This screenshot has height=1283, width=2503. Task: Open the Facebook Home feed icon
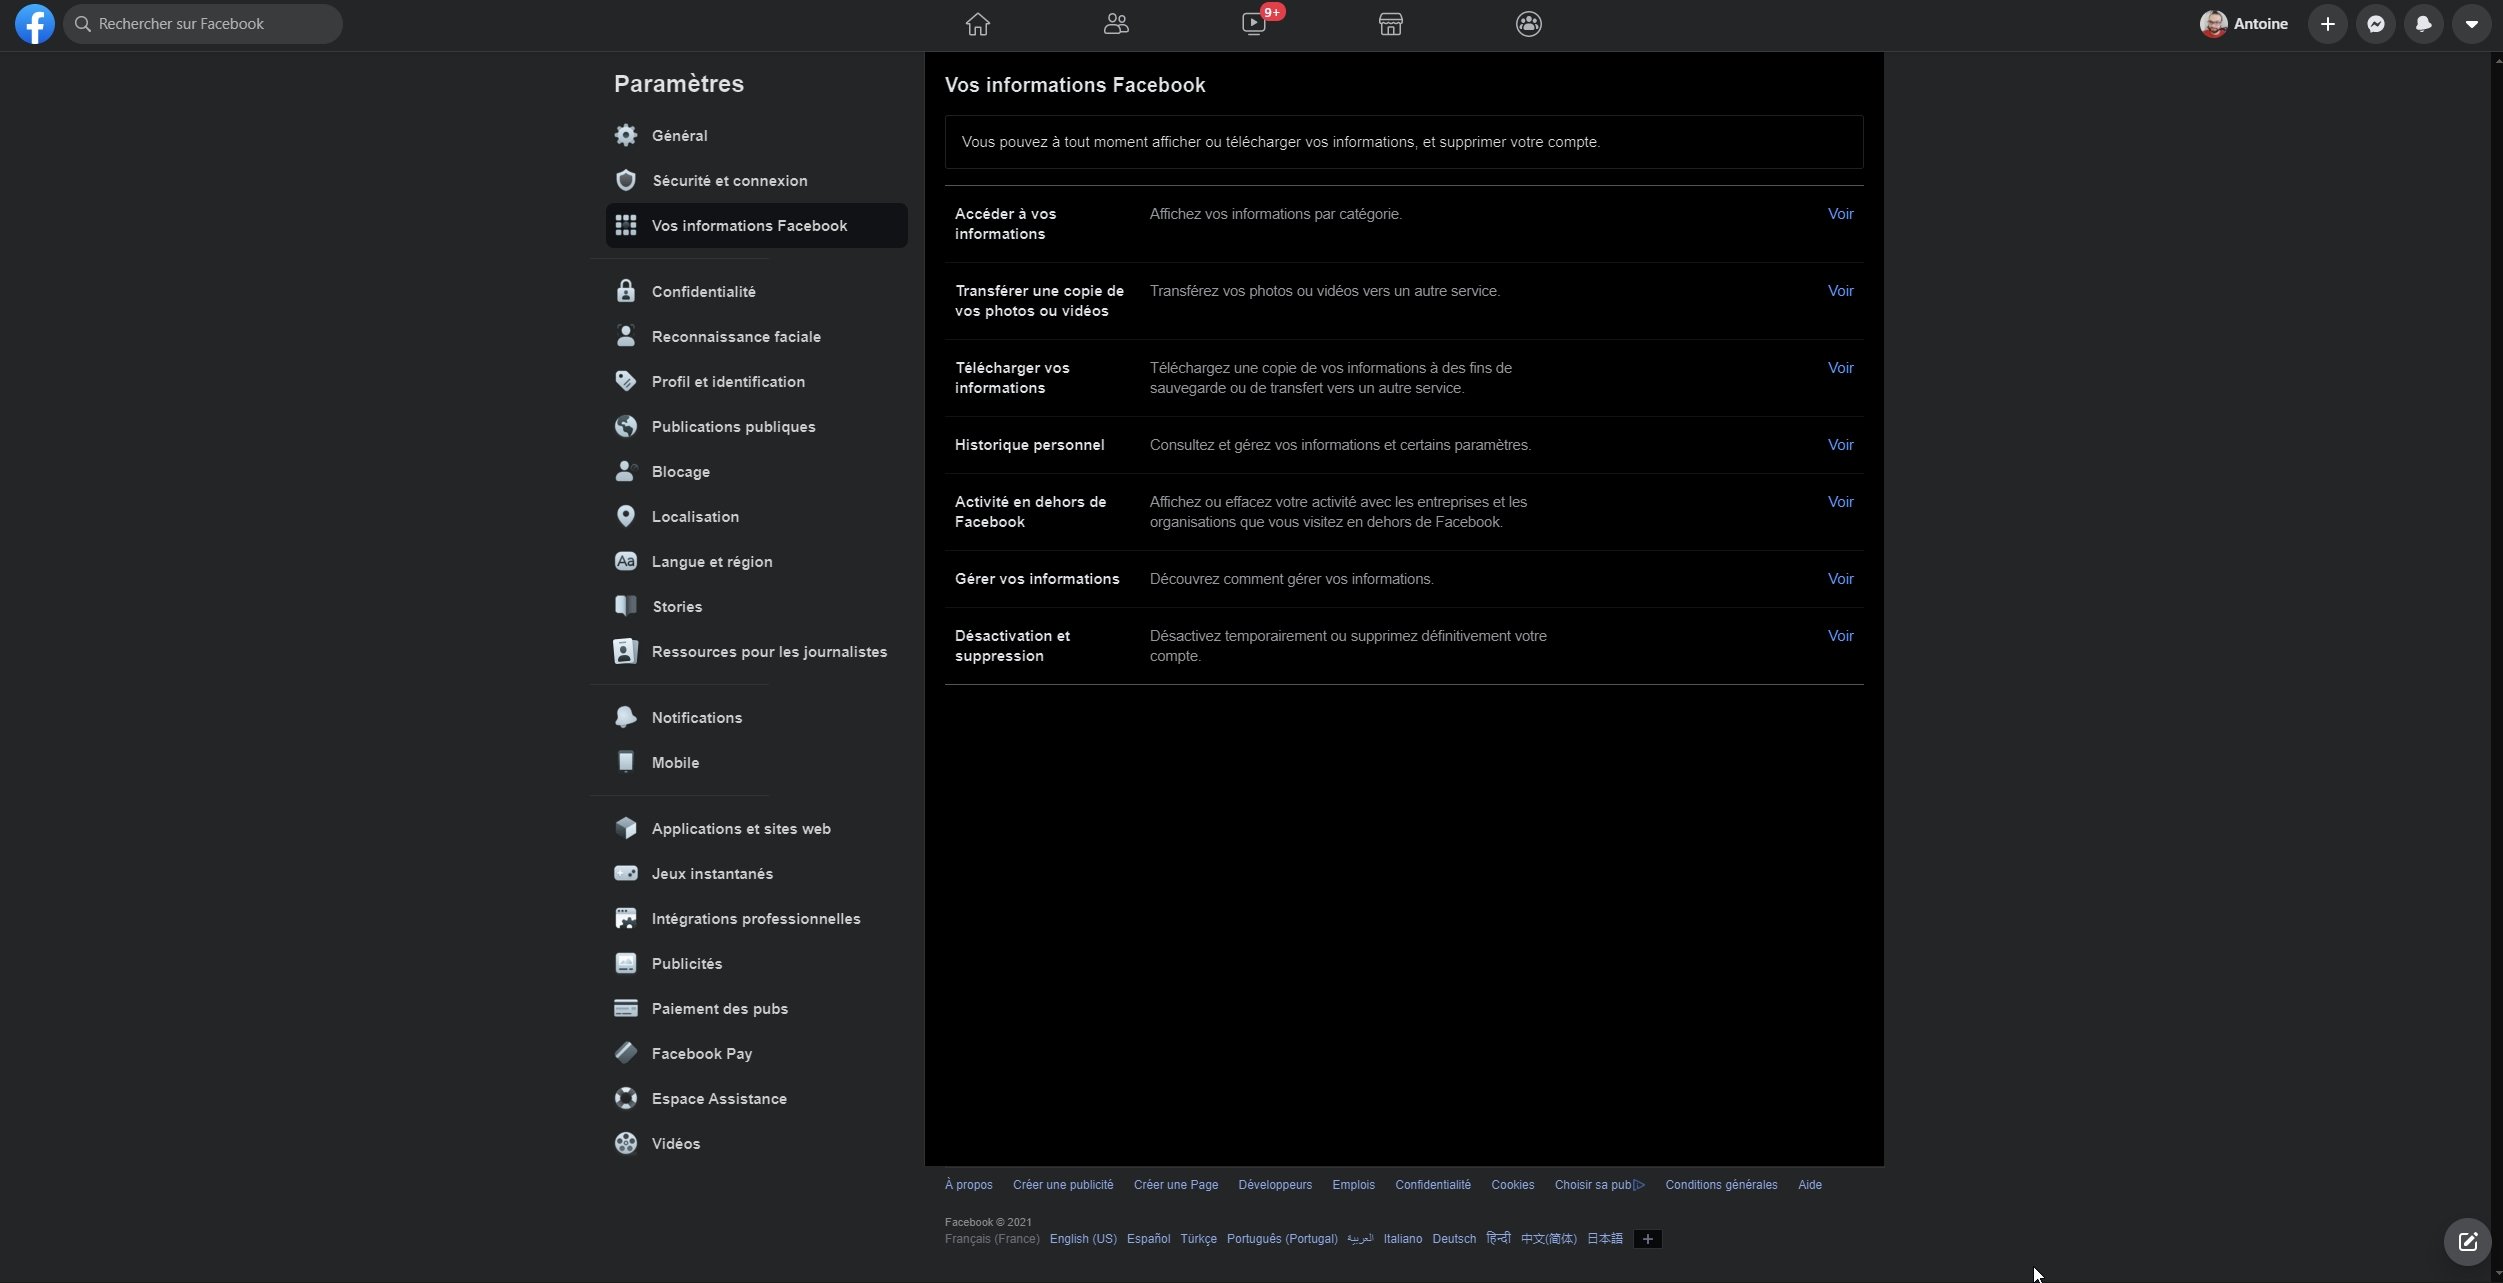(977, 24)
